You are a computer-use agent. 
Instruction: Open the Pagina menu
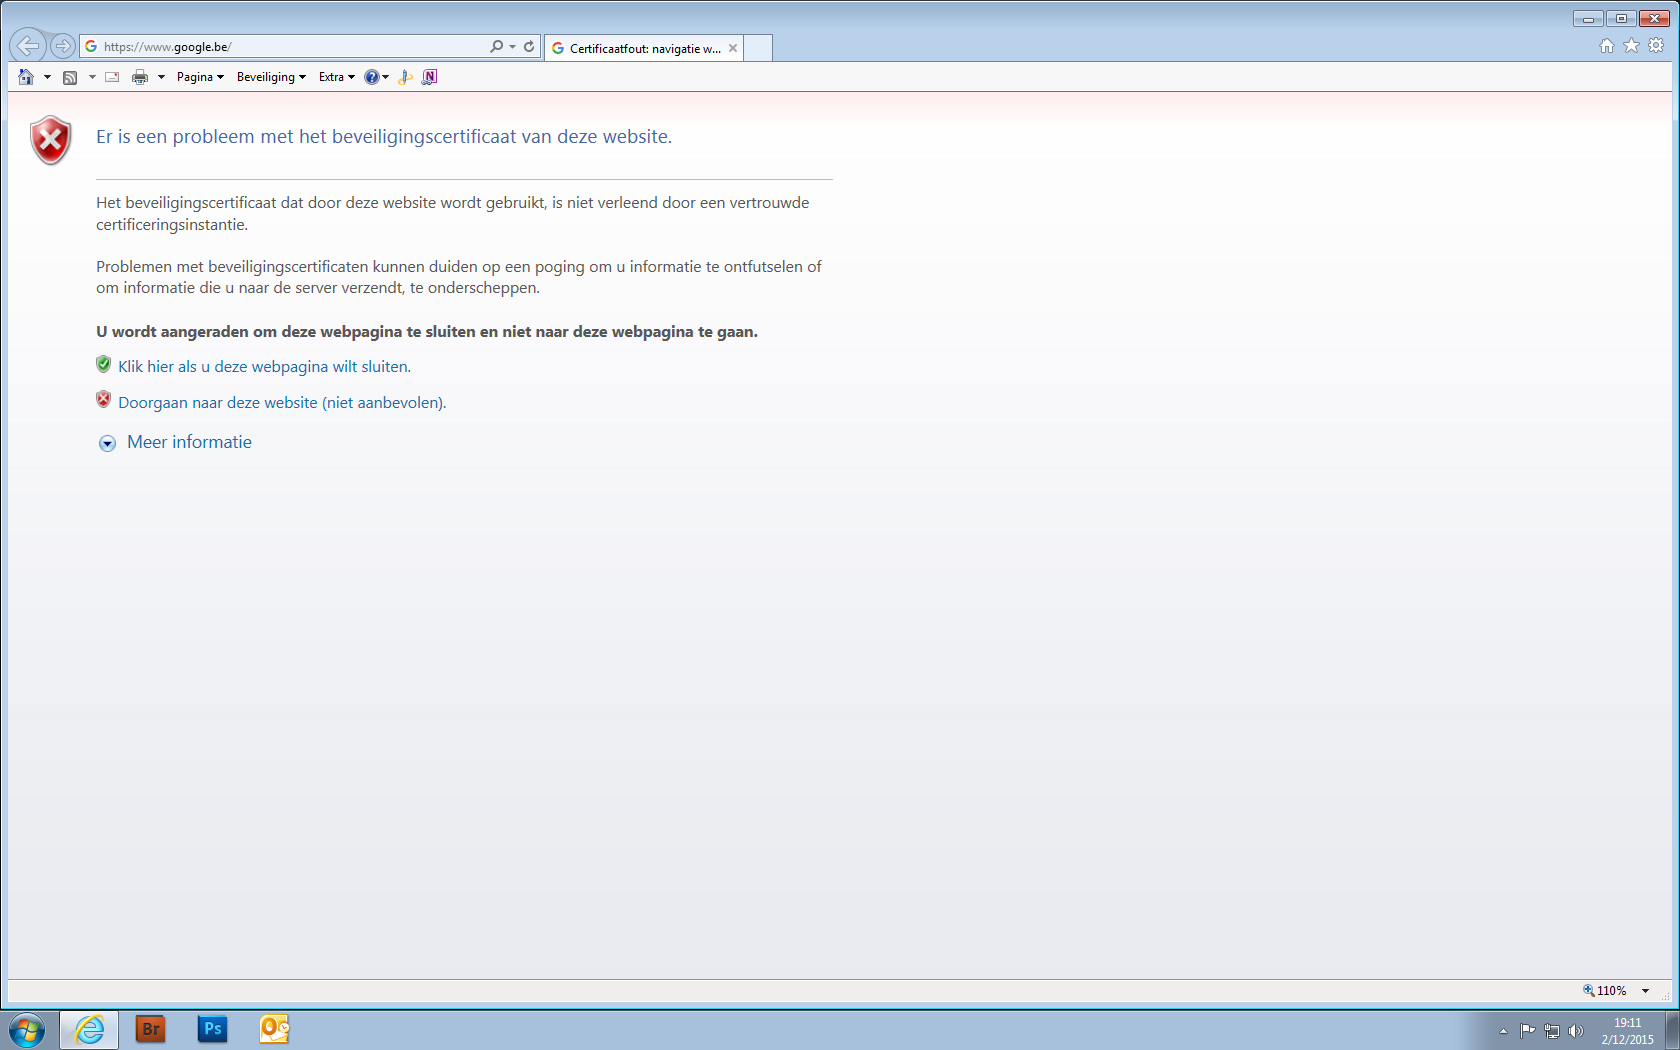coord(199,77)
